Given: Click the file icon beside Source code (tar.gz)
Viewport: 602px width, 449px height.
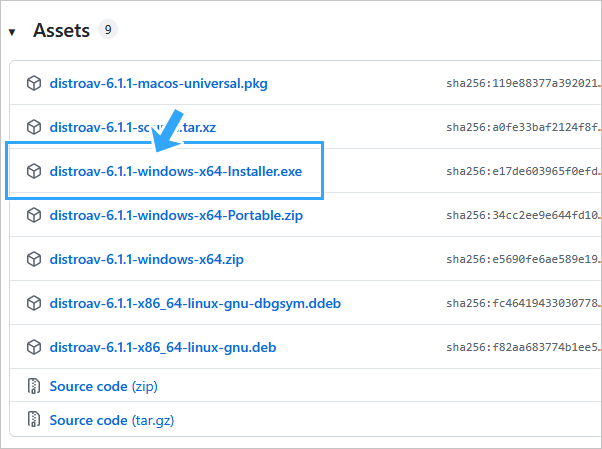Looking at the screenshot, I should click(34, 421).
